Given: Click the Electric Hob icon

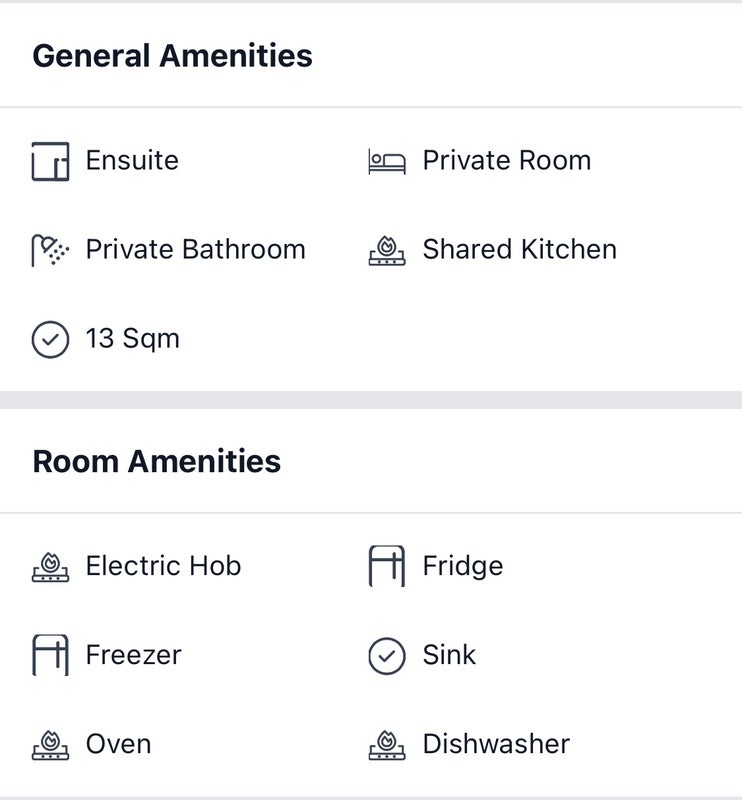Looking at the screenshot, I should click(50, 567).
